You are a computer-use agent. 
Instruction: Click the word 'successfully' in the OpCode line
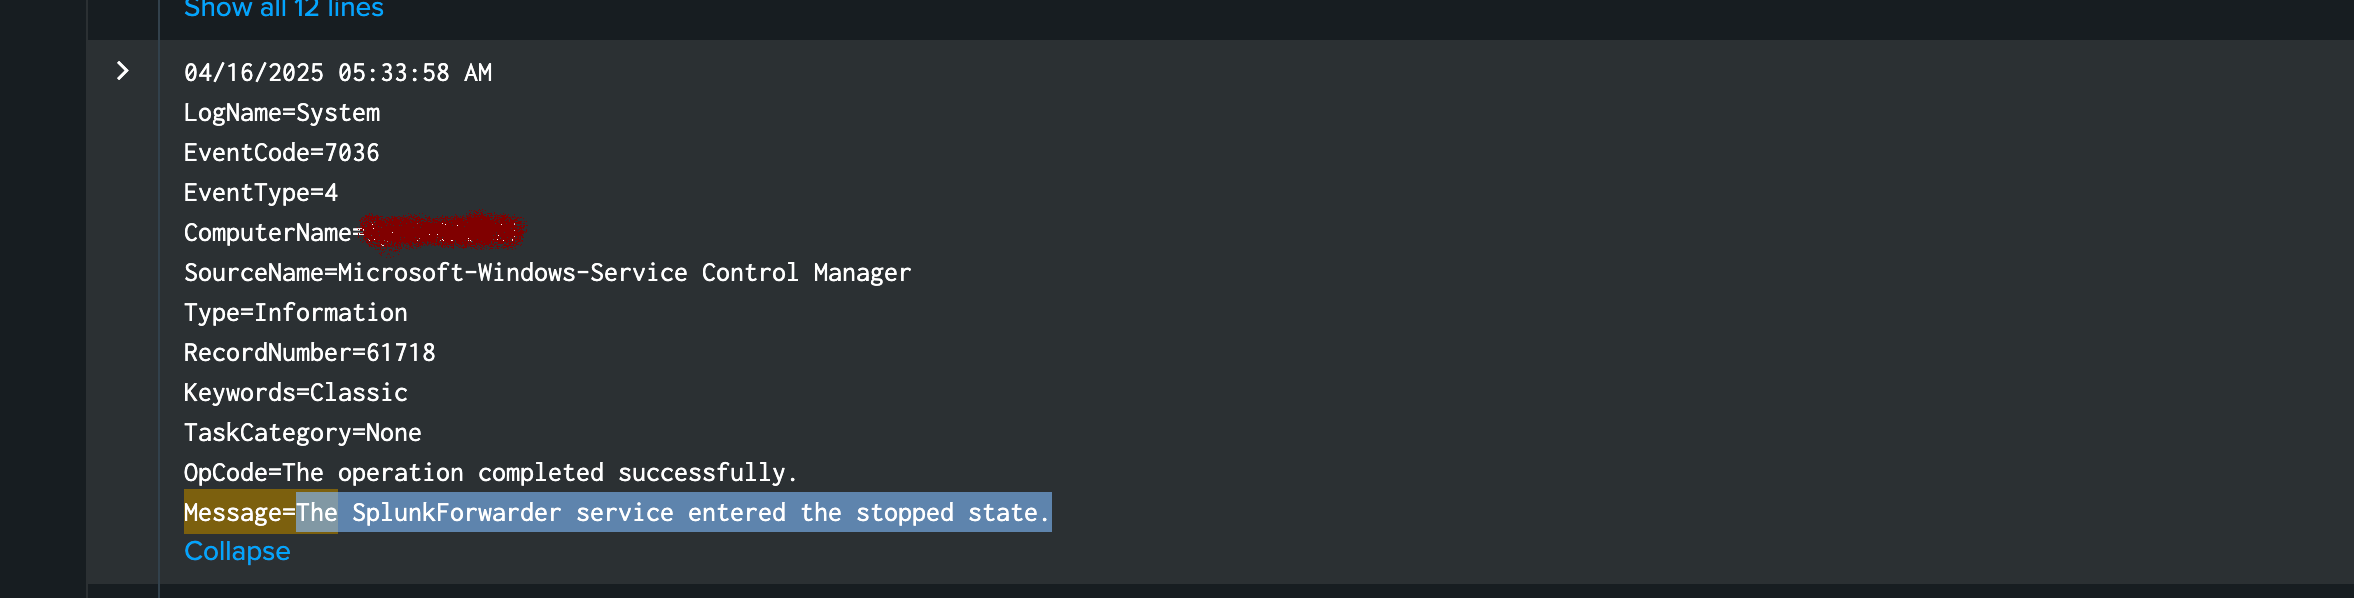pyautogui.click(x=702, y=473)
